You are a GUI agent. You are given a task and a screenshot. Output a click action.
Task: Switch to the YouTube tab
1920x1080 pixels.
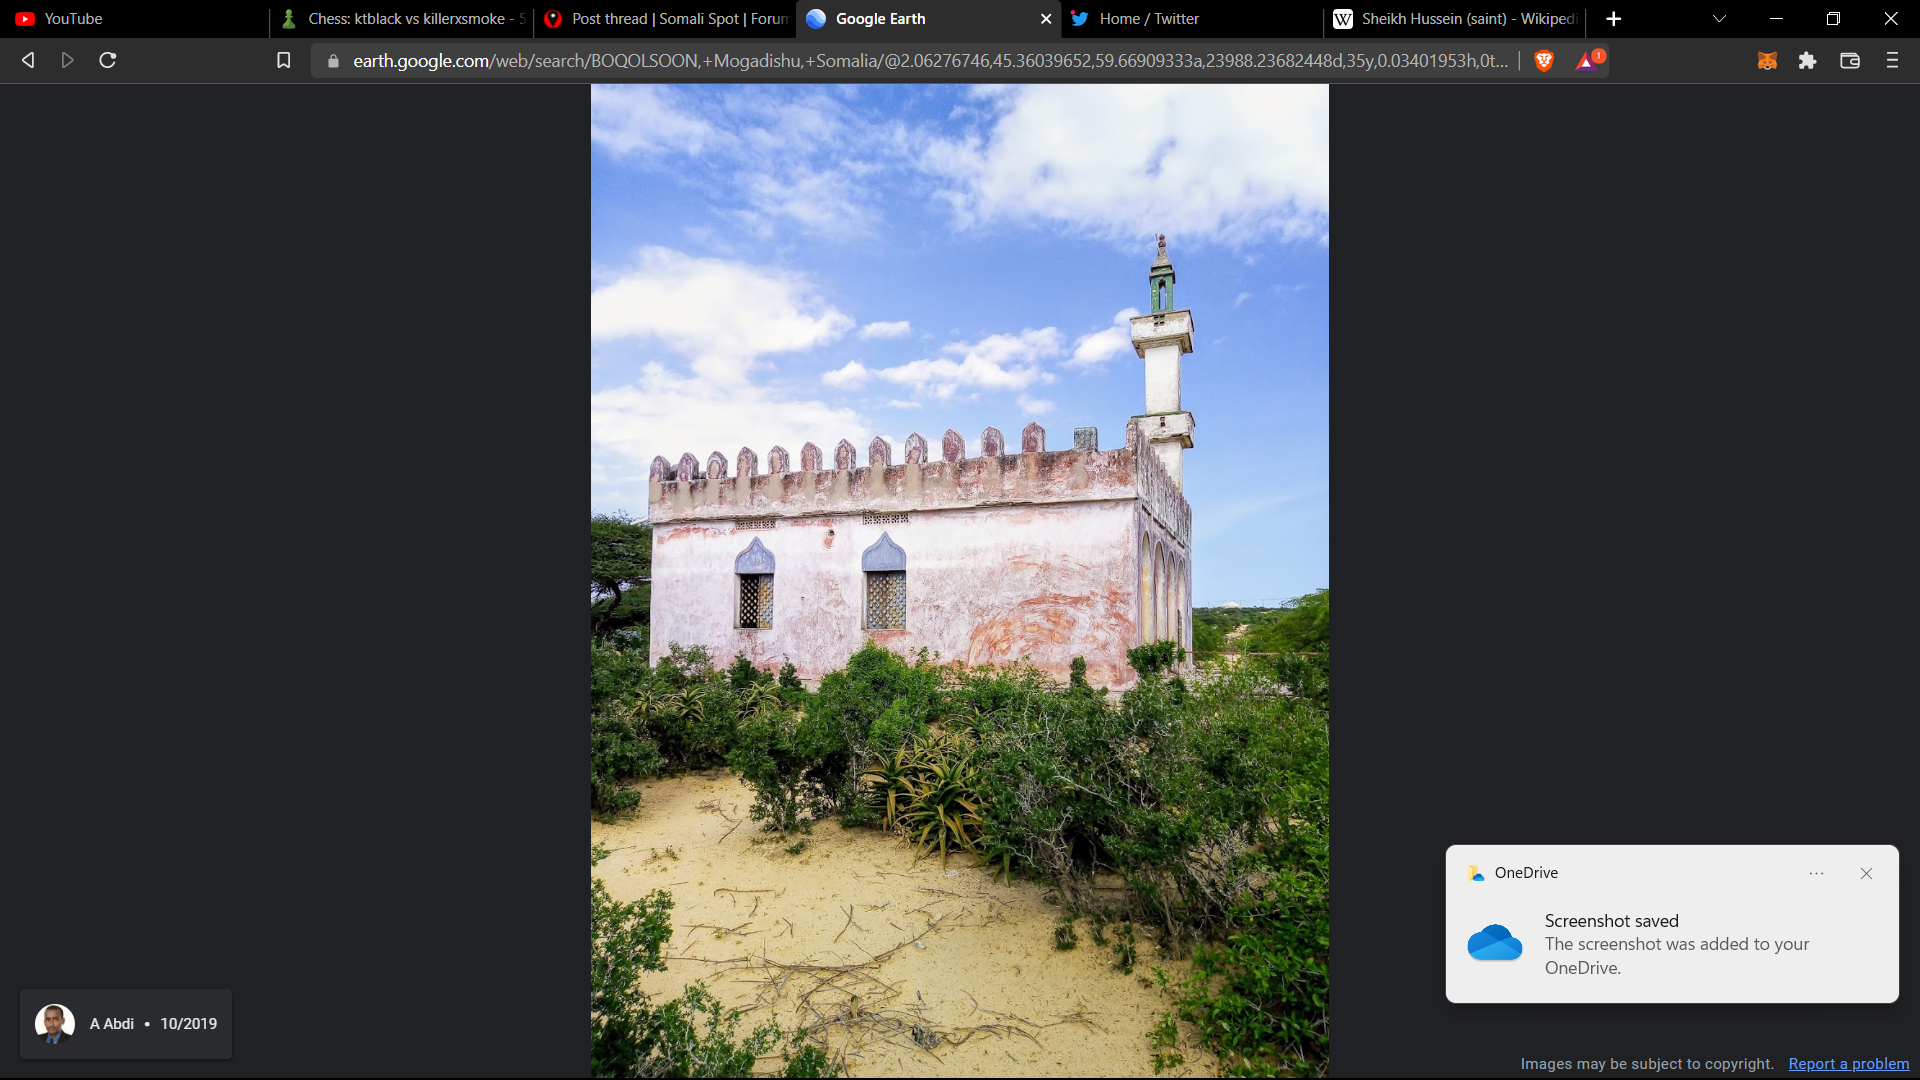pyautogui.click(x=134, y=19)
